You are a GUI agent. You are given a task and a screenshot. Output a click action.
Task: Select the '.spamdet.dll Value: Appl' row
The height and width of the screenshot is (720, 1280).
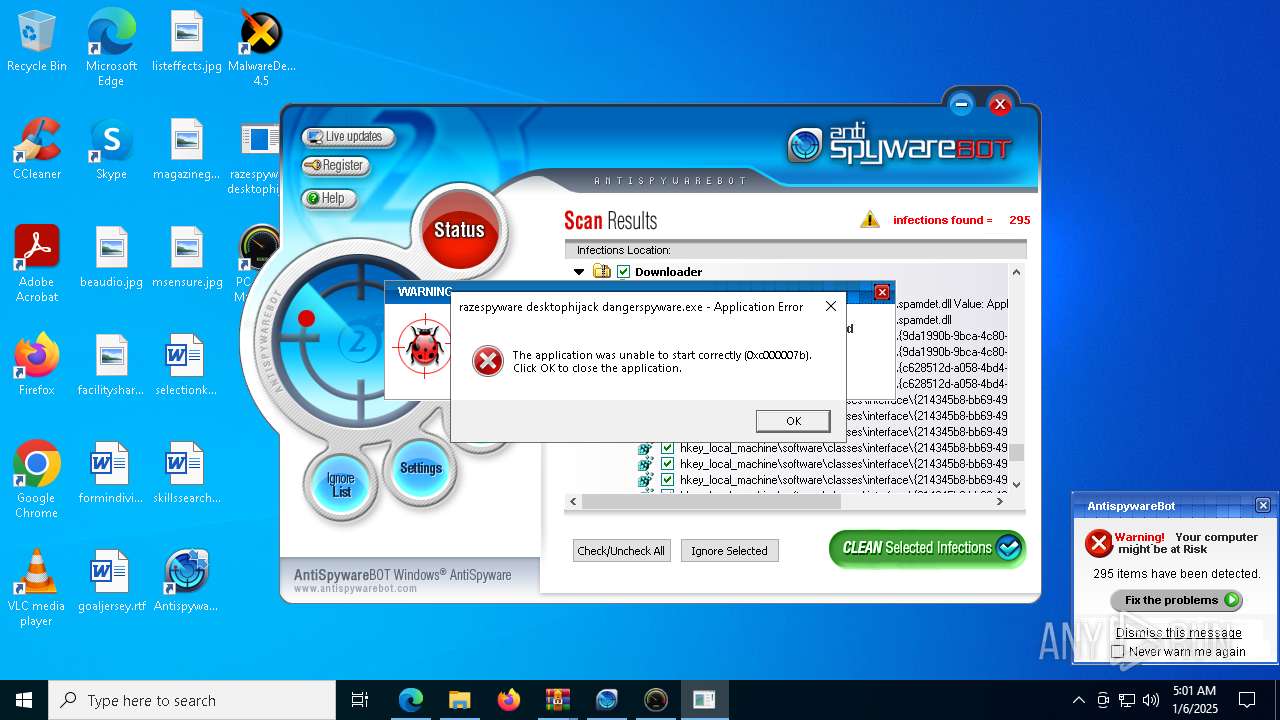(952, 304)
